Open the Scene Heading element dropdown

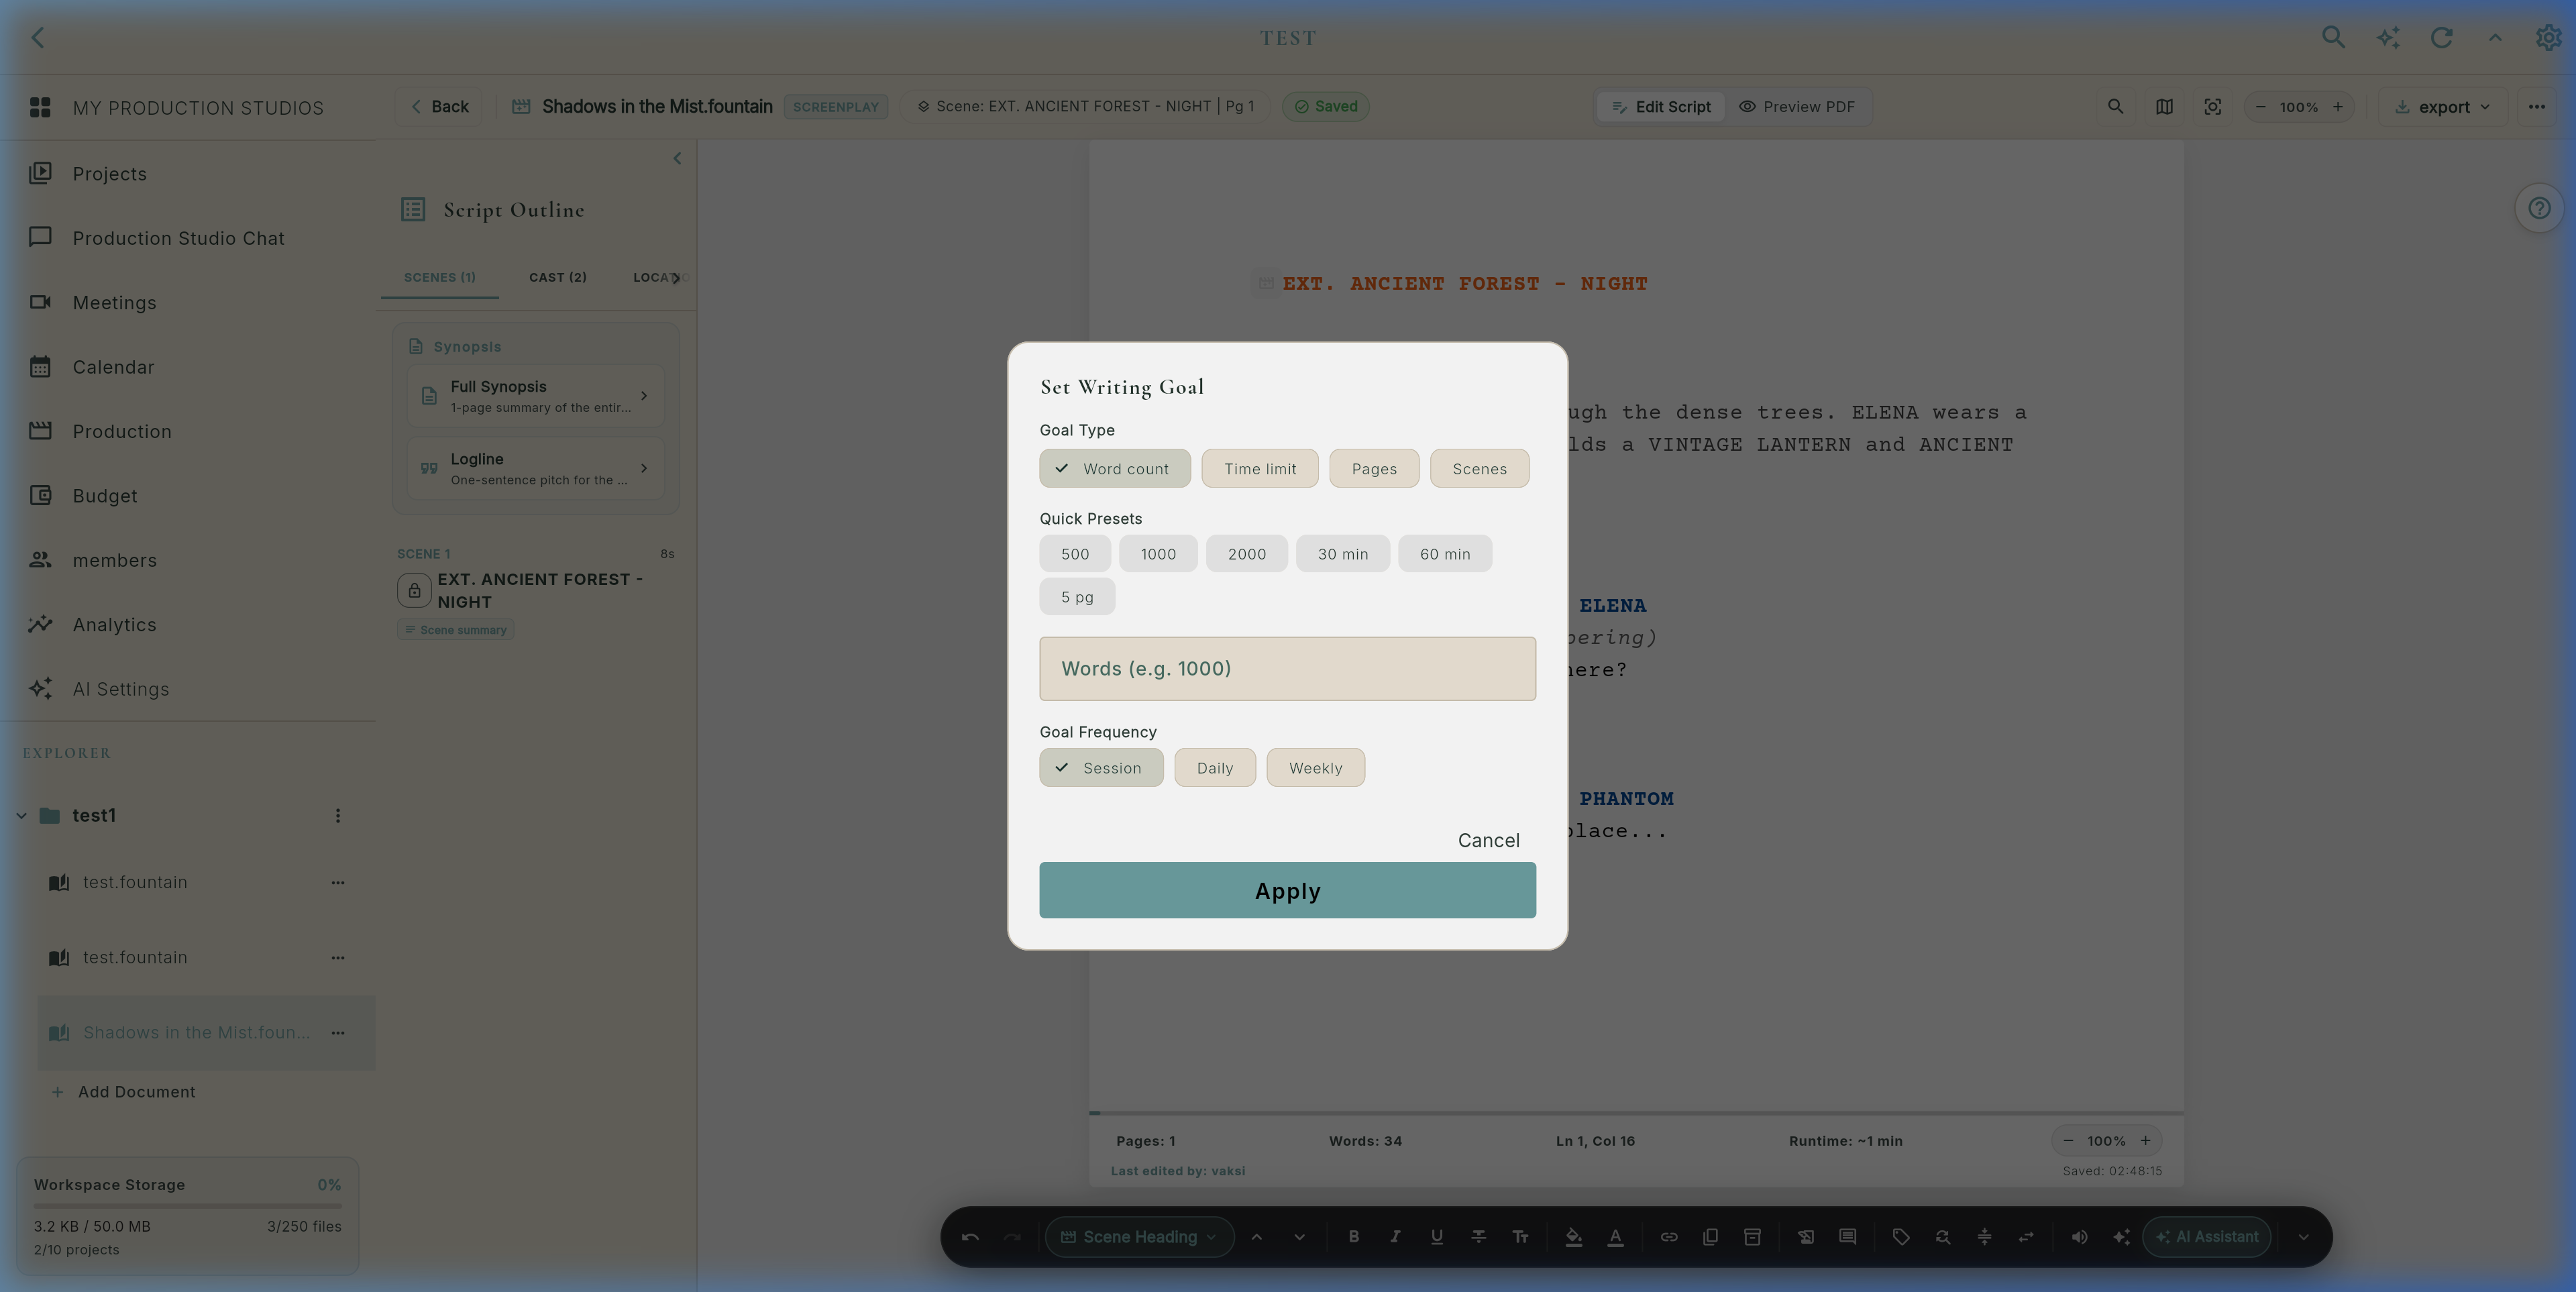pyautogui.click(x=1139, y=1237)
